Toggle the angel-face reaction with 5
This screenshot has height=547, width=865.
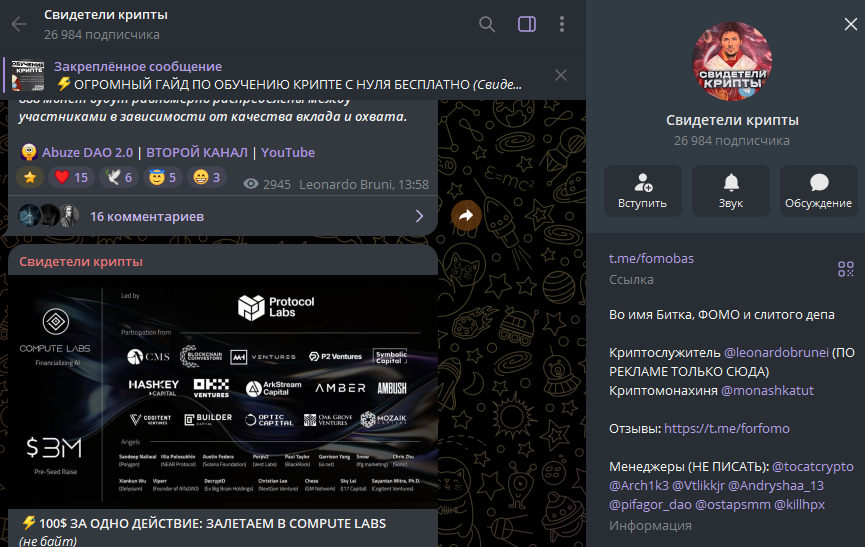[x=163, y=178]
